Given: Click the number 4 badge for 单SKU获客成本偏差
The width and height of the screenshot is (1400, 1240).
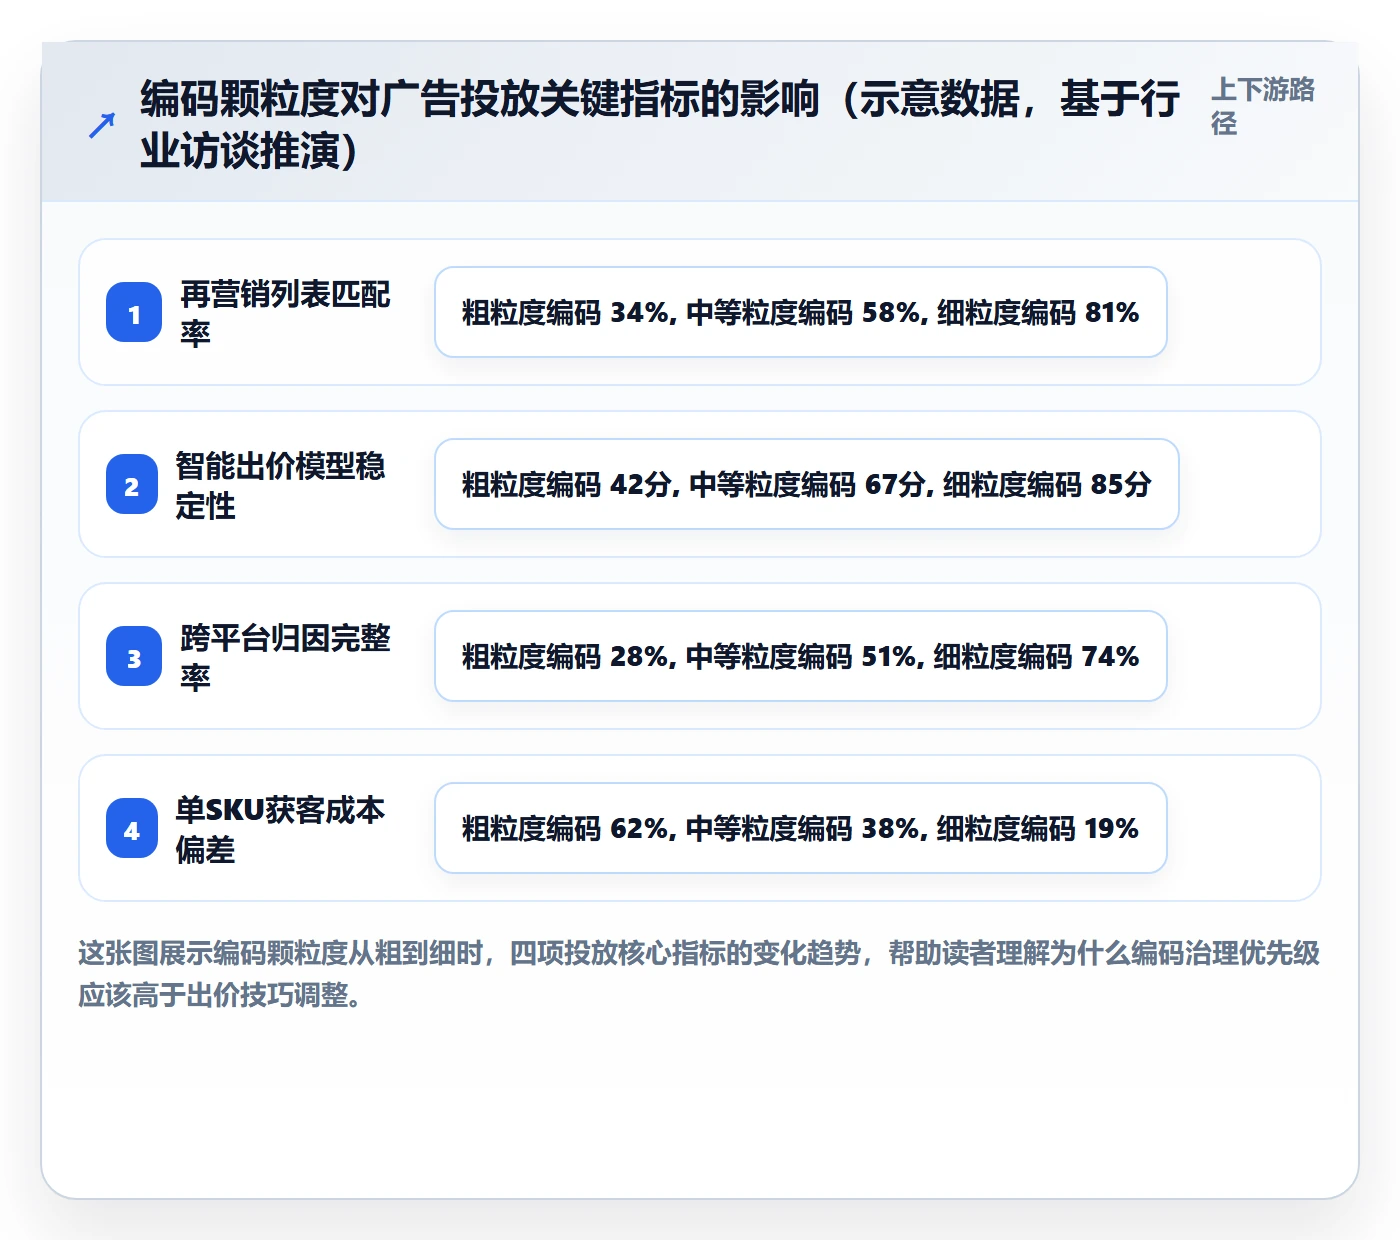Looking at the screenshot, I should (132, 829).
